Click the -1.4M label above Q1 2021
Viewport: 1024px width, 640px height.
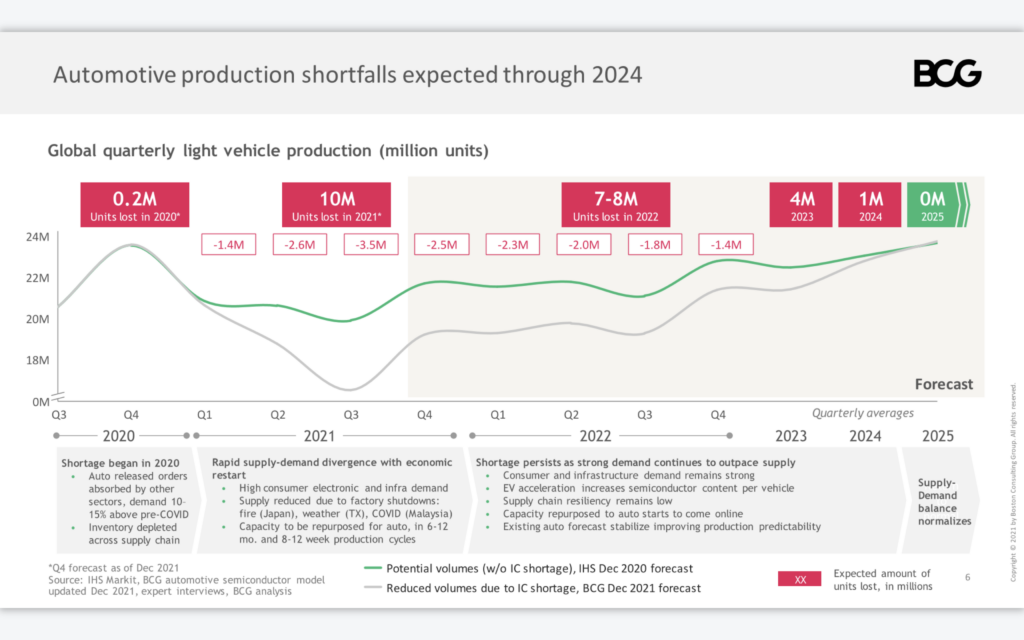click(x=229, y=244)
